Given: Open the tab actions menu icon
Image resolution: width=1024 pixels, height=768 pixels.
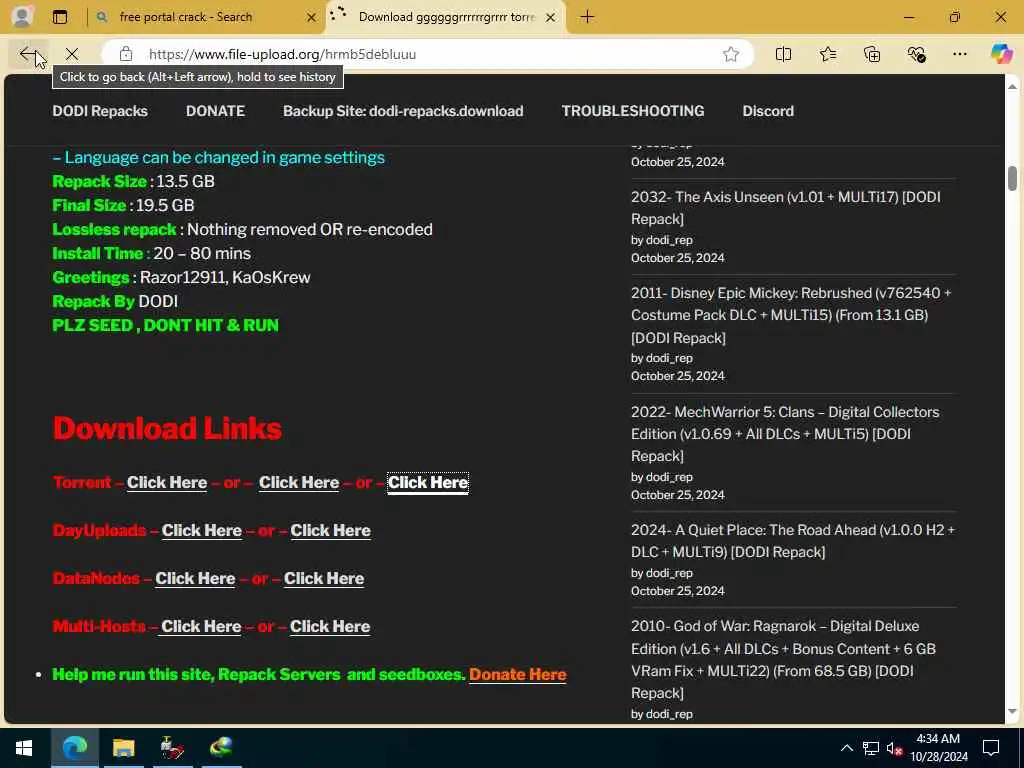Looking at the screenshot, I should click(59, 17).
